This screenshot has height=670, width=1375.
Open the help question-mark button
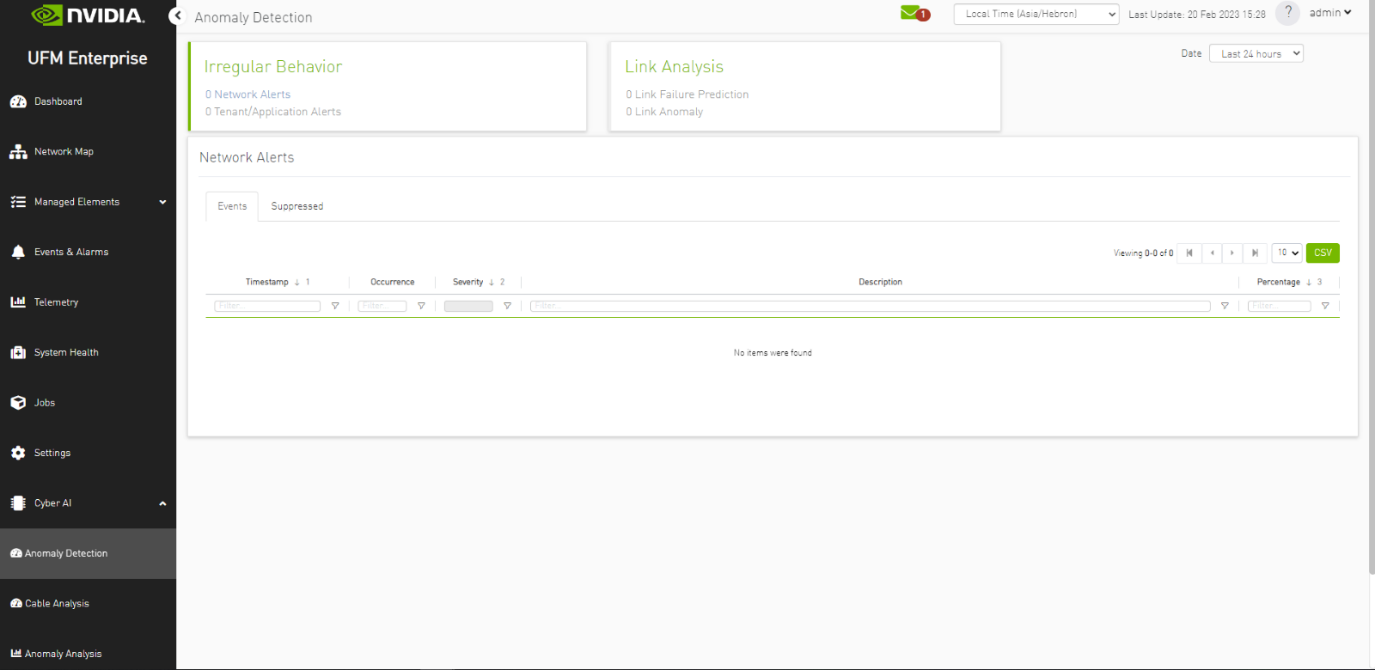[x=1288, y=13]
